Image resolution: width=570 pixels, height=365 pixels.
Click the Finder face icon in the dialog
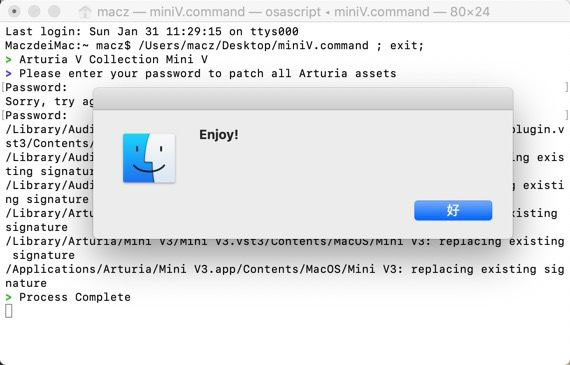[149, 158]
